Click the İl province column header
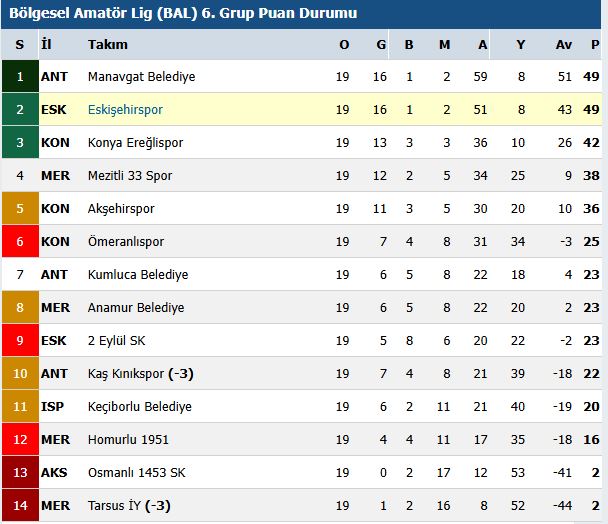 click(x=46, y=44)
